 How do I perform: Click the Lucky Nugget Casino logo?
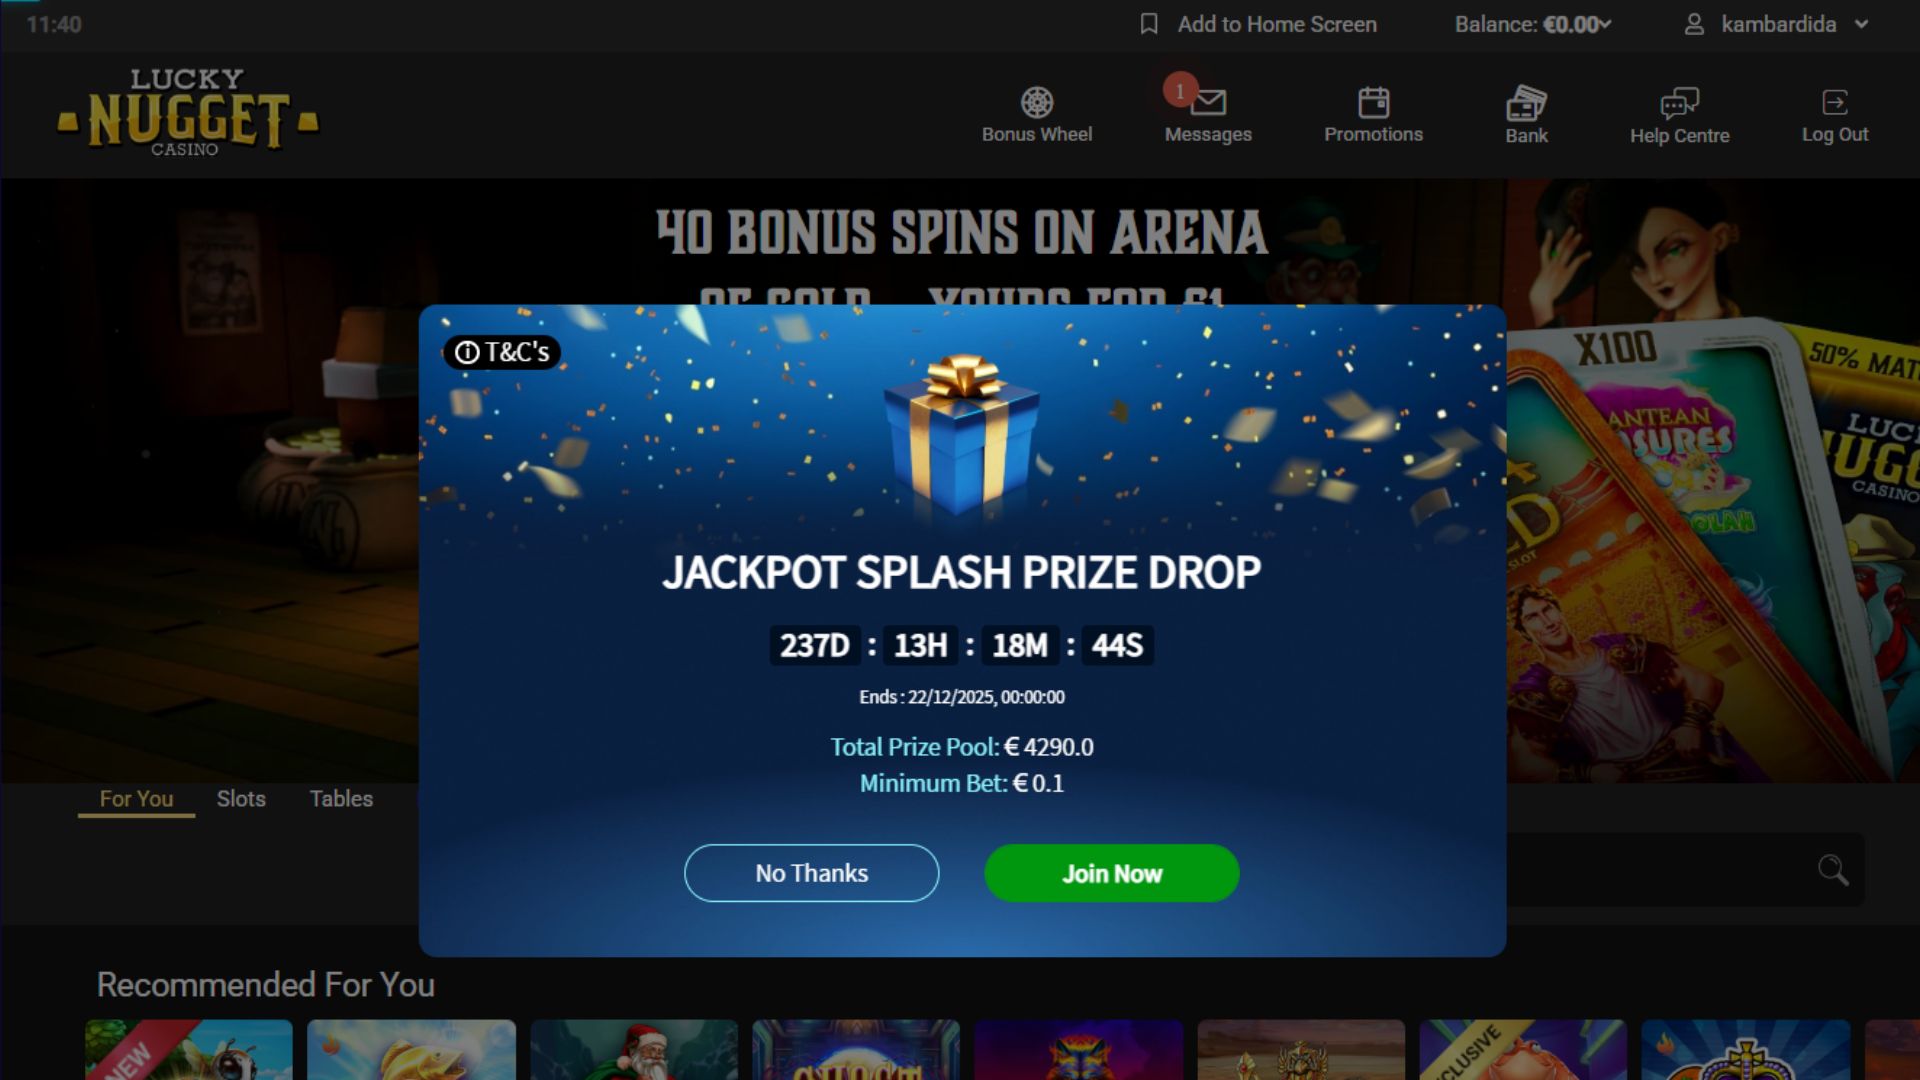[x=188, y=112]
